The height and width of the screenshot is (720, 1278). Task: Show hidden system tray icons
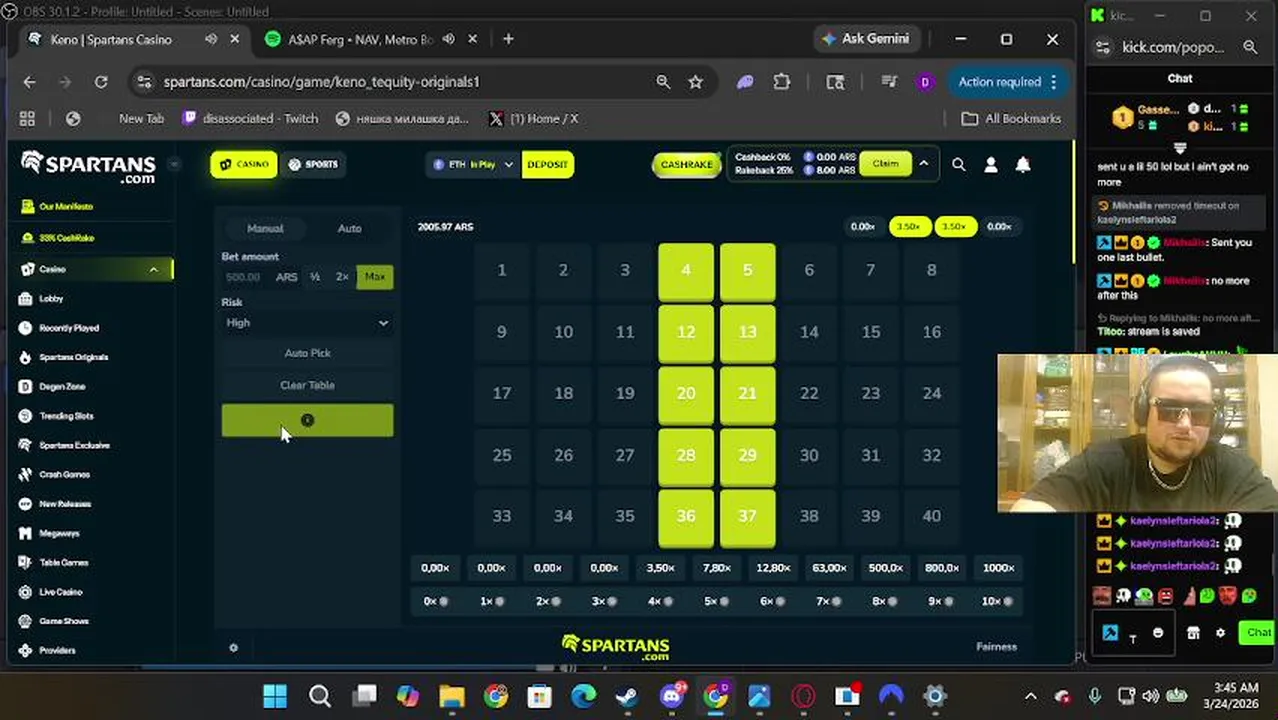1031,696
